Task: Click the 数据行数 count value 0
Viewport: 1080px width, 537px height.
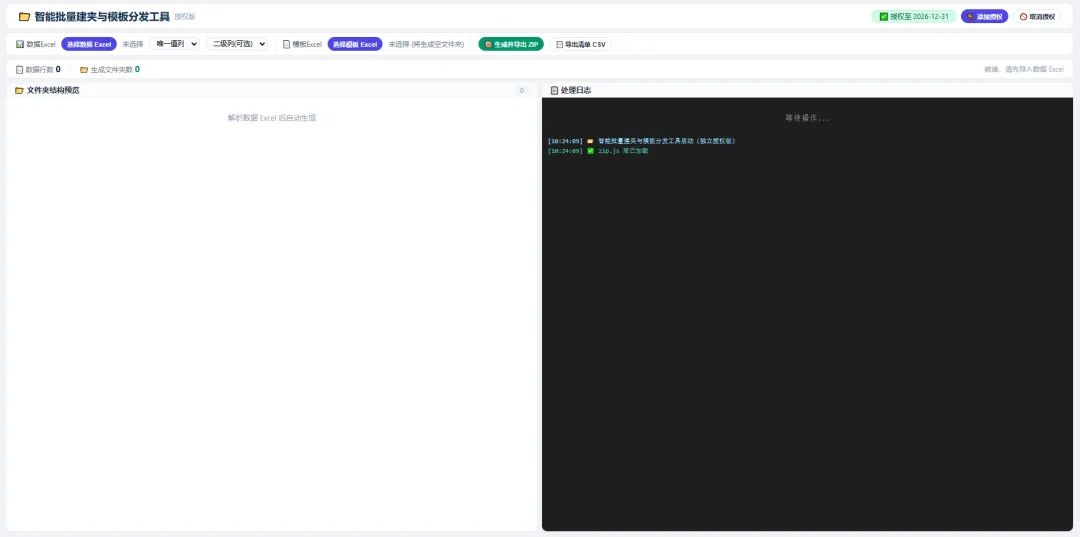Action: (58, 70)
